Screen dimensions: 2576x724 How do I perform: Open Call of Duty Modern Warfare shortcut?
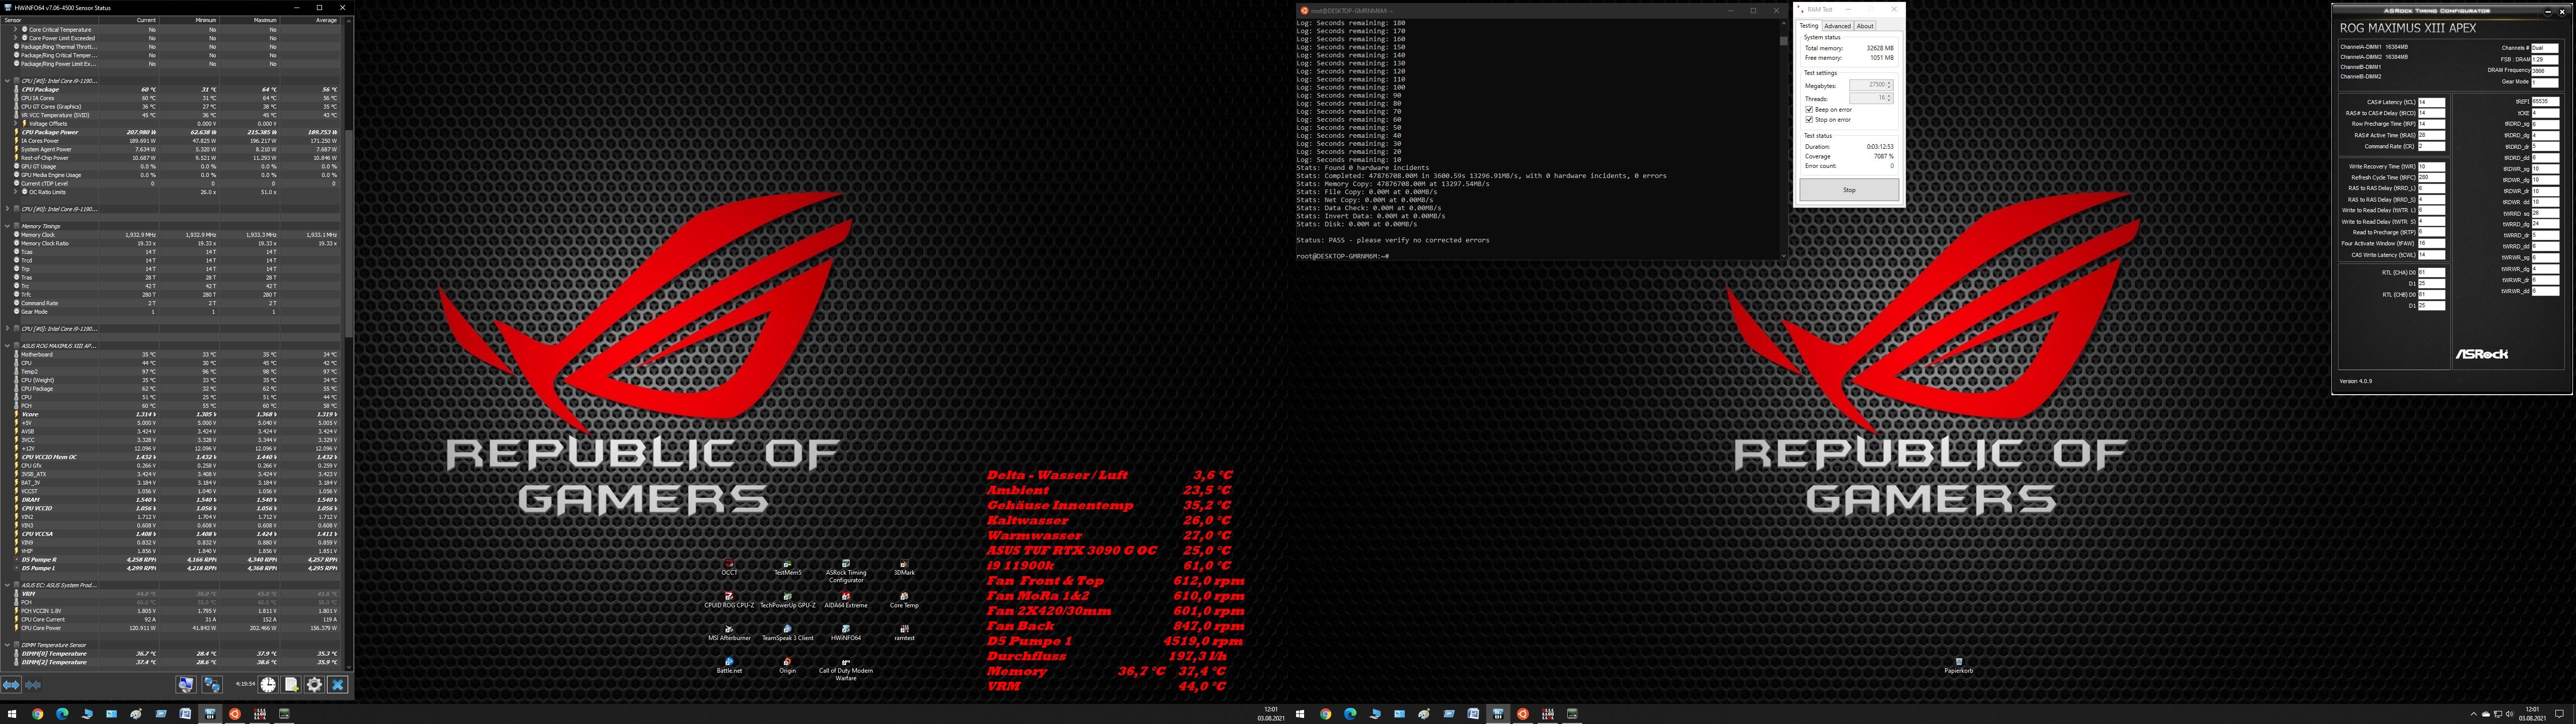[x=846, y=669]
